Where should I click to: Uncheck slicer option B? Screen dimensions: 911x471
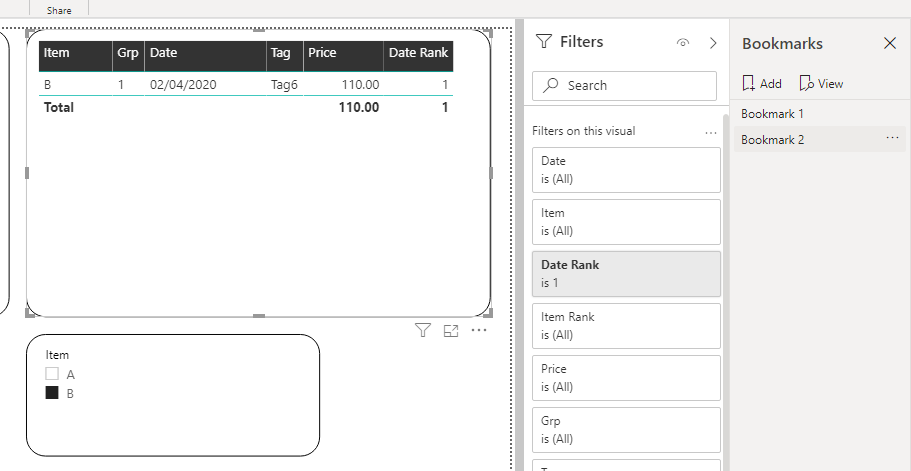pos(52,393)
